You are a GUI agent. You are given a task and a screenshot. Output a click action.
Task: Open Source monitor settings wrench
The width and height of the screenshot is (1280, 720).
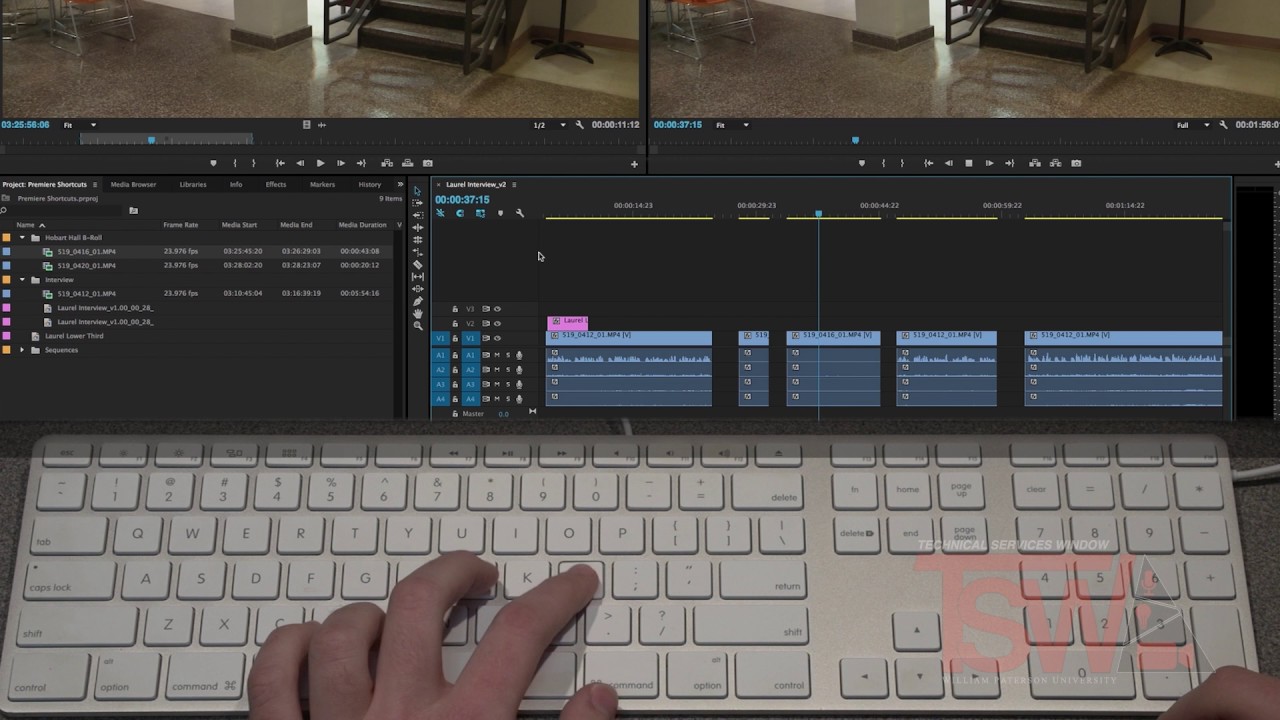(578, 125)
